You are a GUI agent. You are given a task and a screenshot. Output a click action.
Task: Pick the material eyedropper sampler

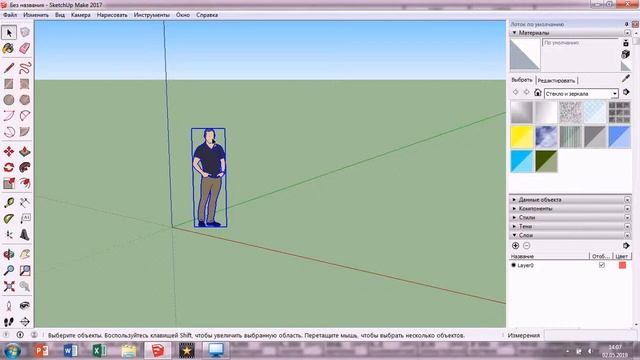tap(626, 78)
